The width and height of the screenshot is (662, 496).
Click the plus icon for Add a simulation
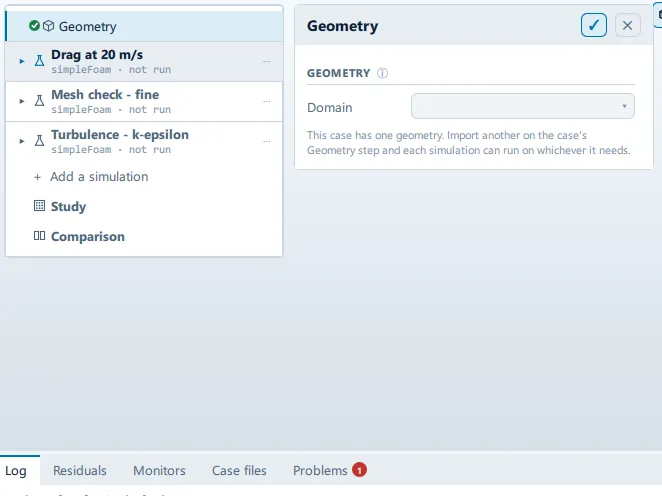tap(38, 177)
